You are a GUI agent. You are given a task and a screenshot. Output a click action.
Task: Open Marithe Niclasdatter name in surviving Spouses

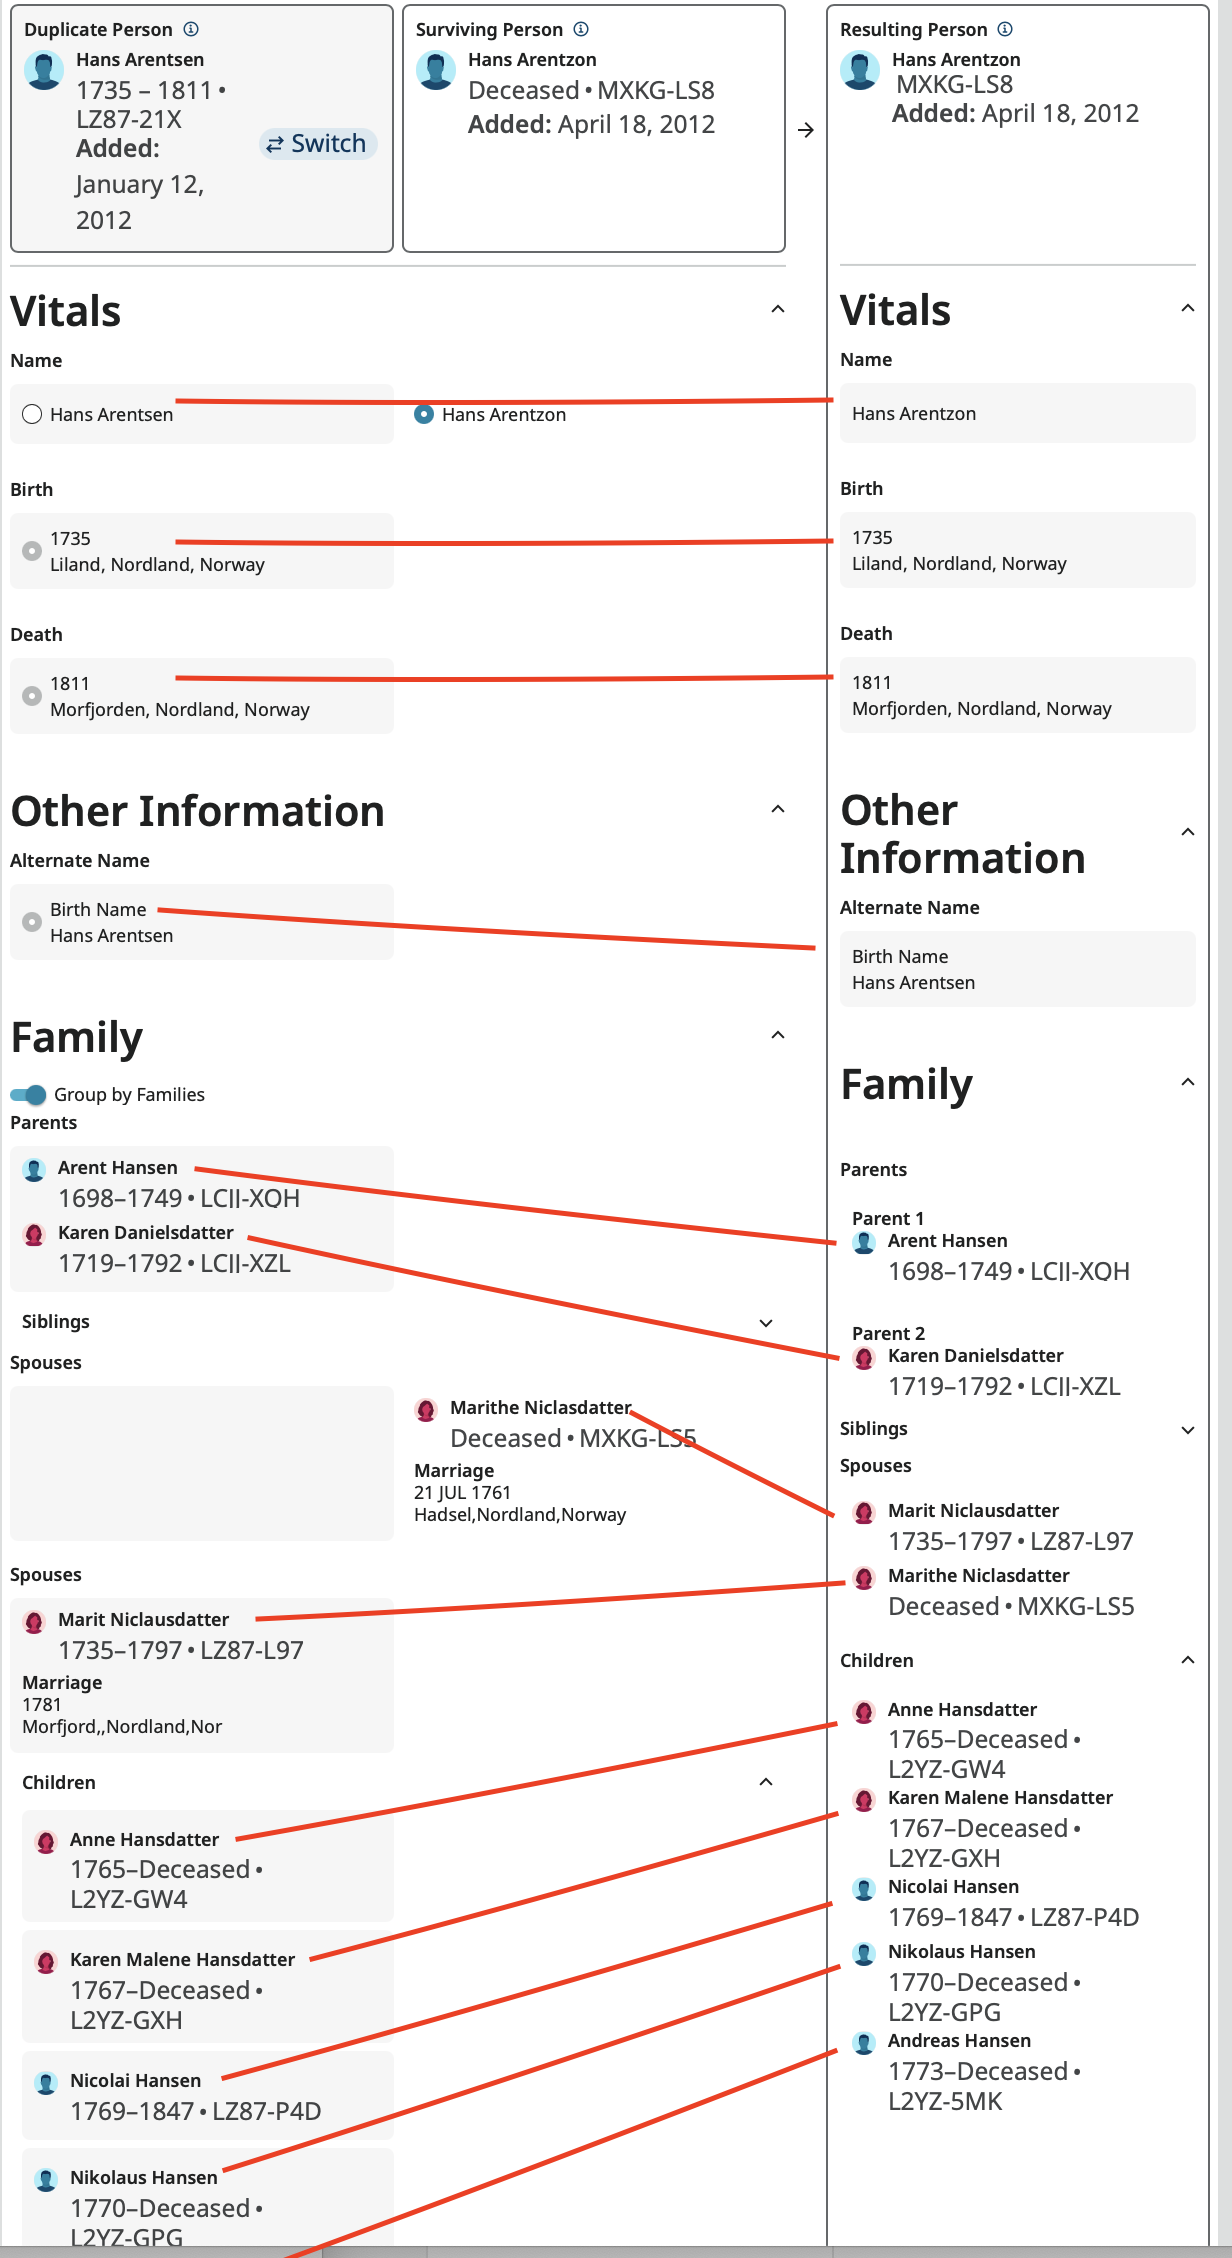coord(541,1408)
